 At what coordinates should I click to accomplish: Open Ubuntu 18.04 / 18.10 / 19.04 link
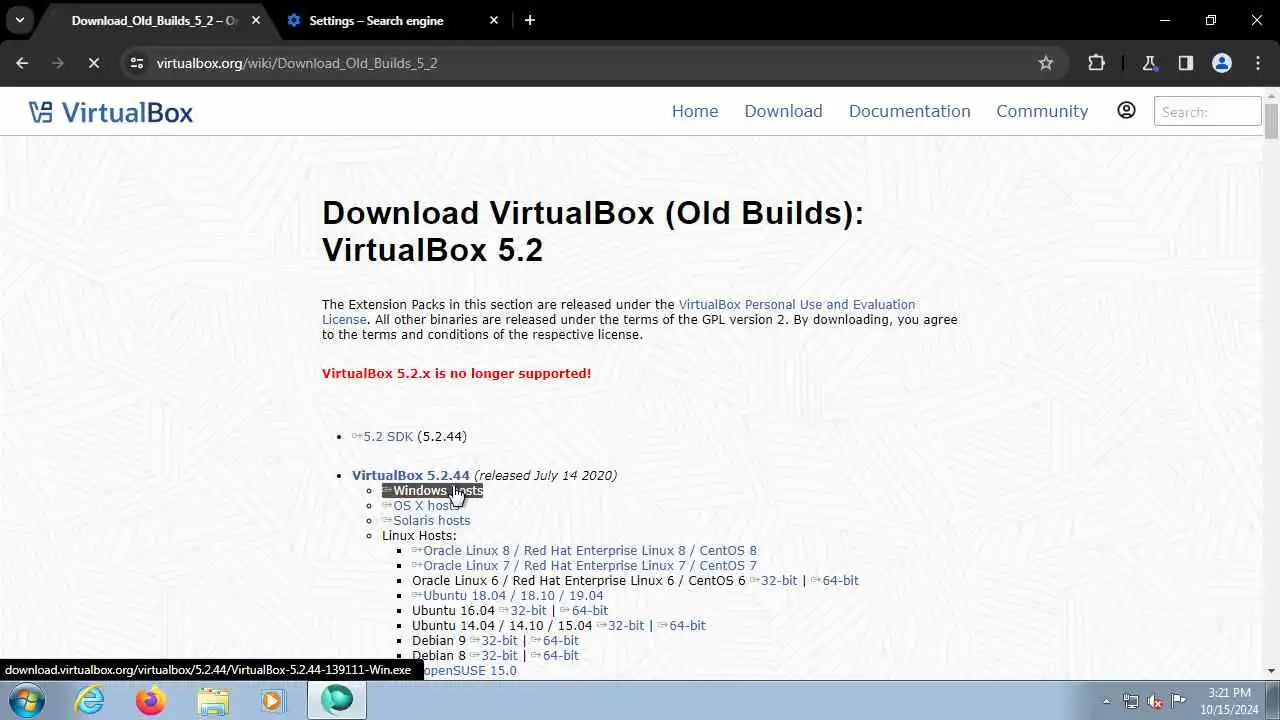pyautogui.click(x=508, y=595)
